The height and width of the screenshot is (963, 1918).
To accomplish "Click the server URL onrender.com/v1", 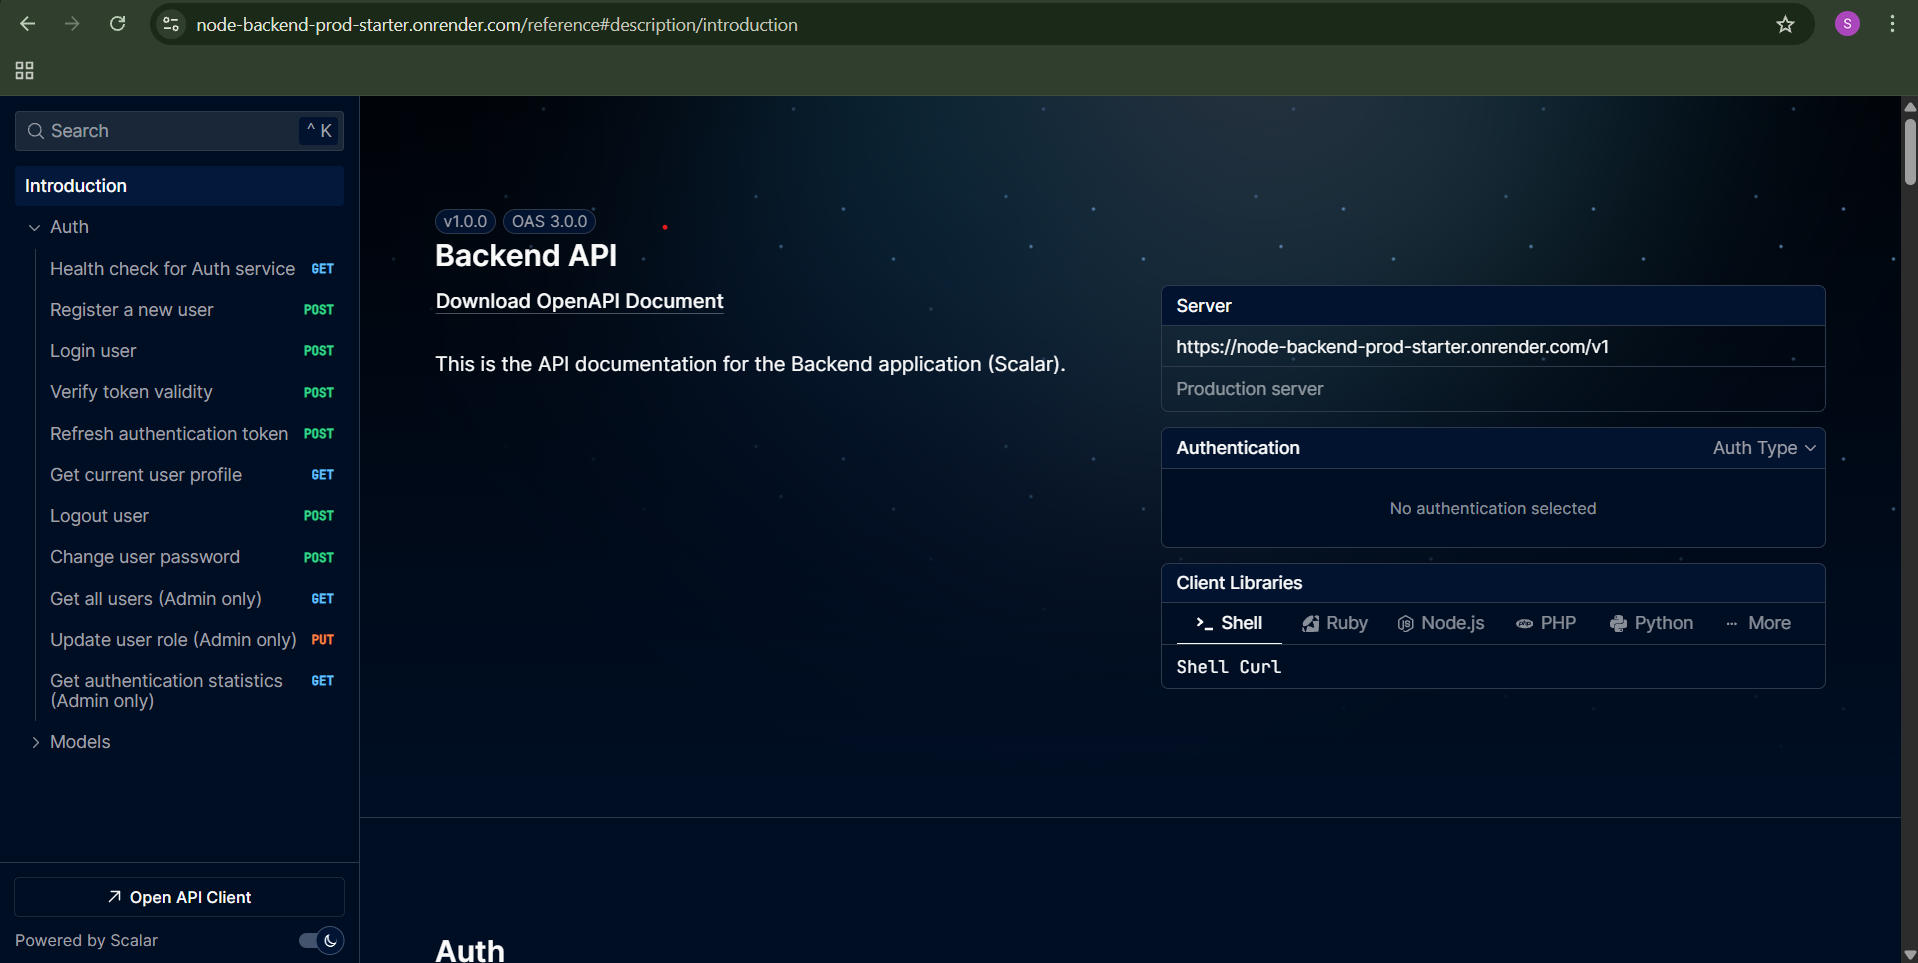I will [1392, 347].
